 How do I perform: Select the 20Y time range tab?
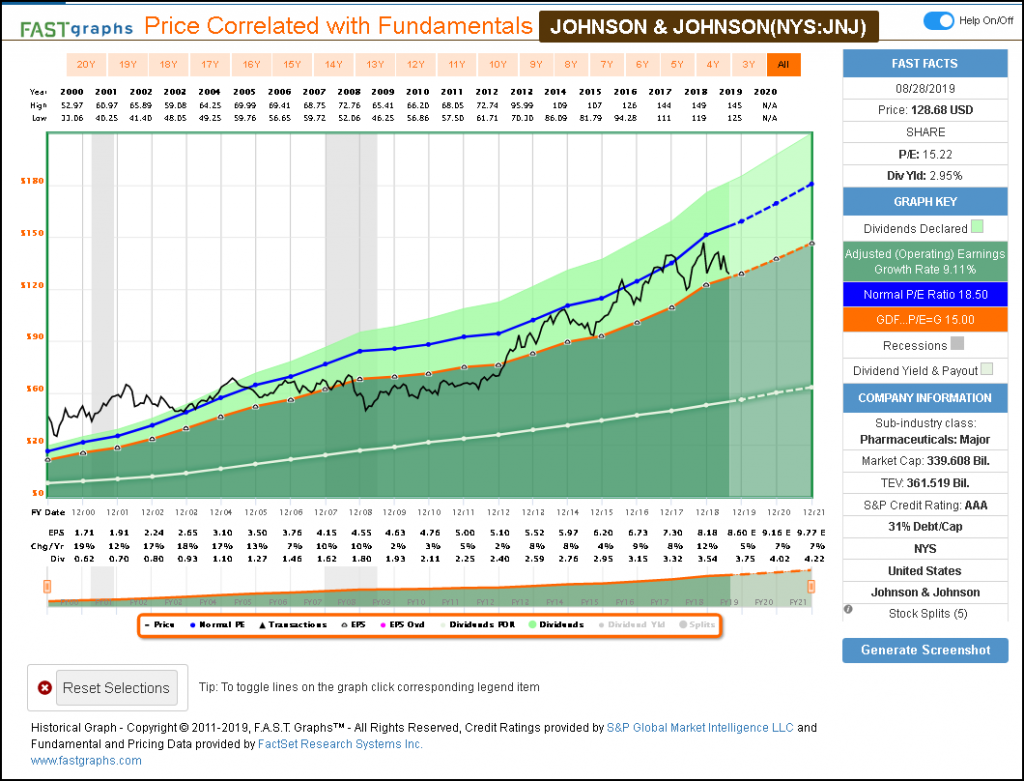coord(86,65)
